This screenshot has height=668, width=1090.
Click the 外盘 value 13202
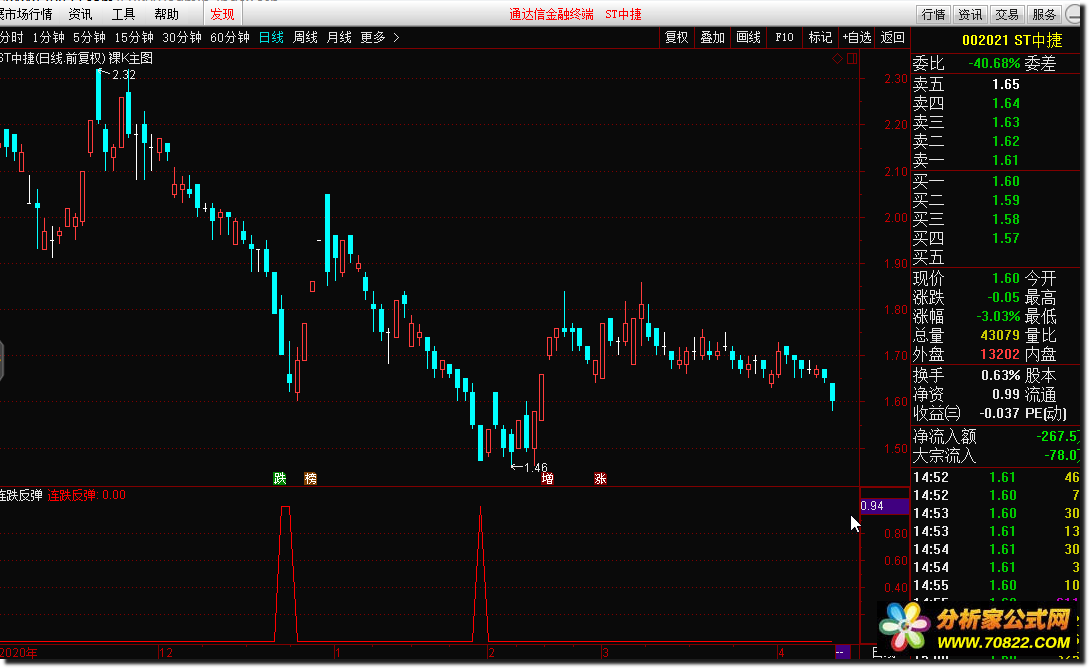[x=1000, y=355]
